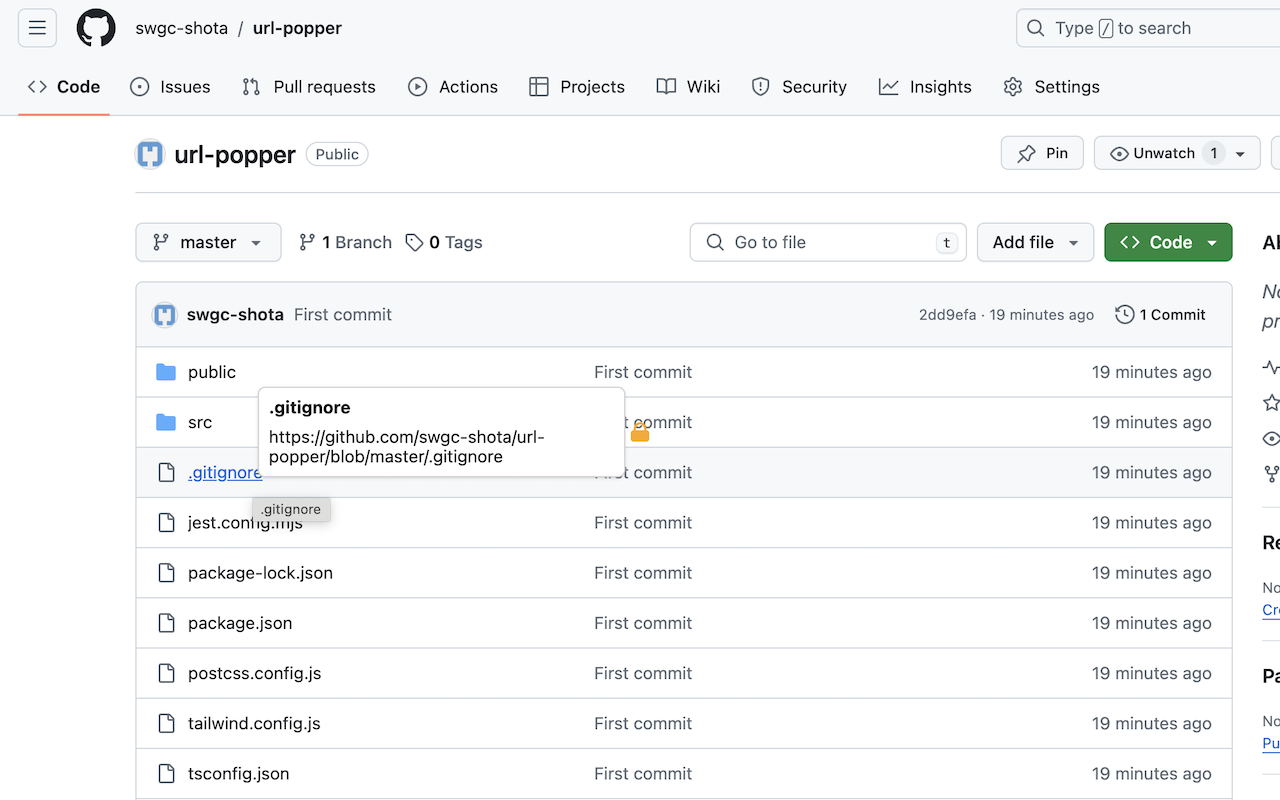View the 0 Tags page

(444, 242)
